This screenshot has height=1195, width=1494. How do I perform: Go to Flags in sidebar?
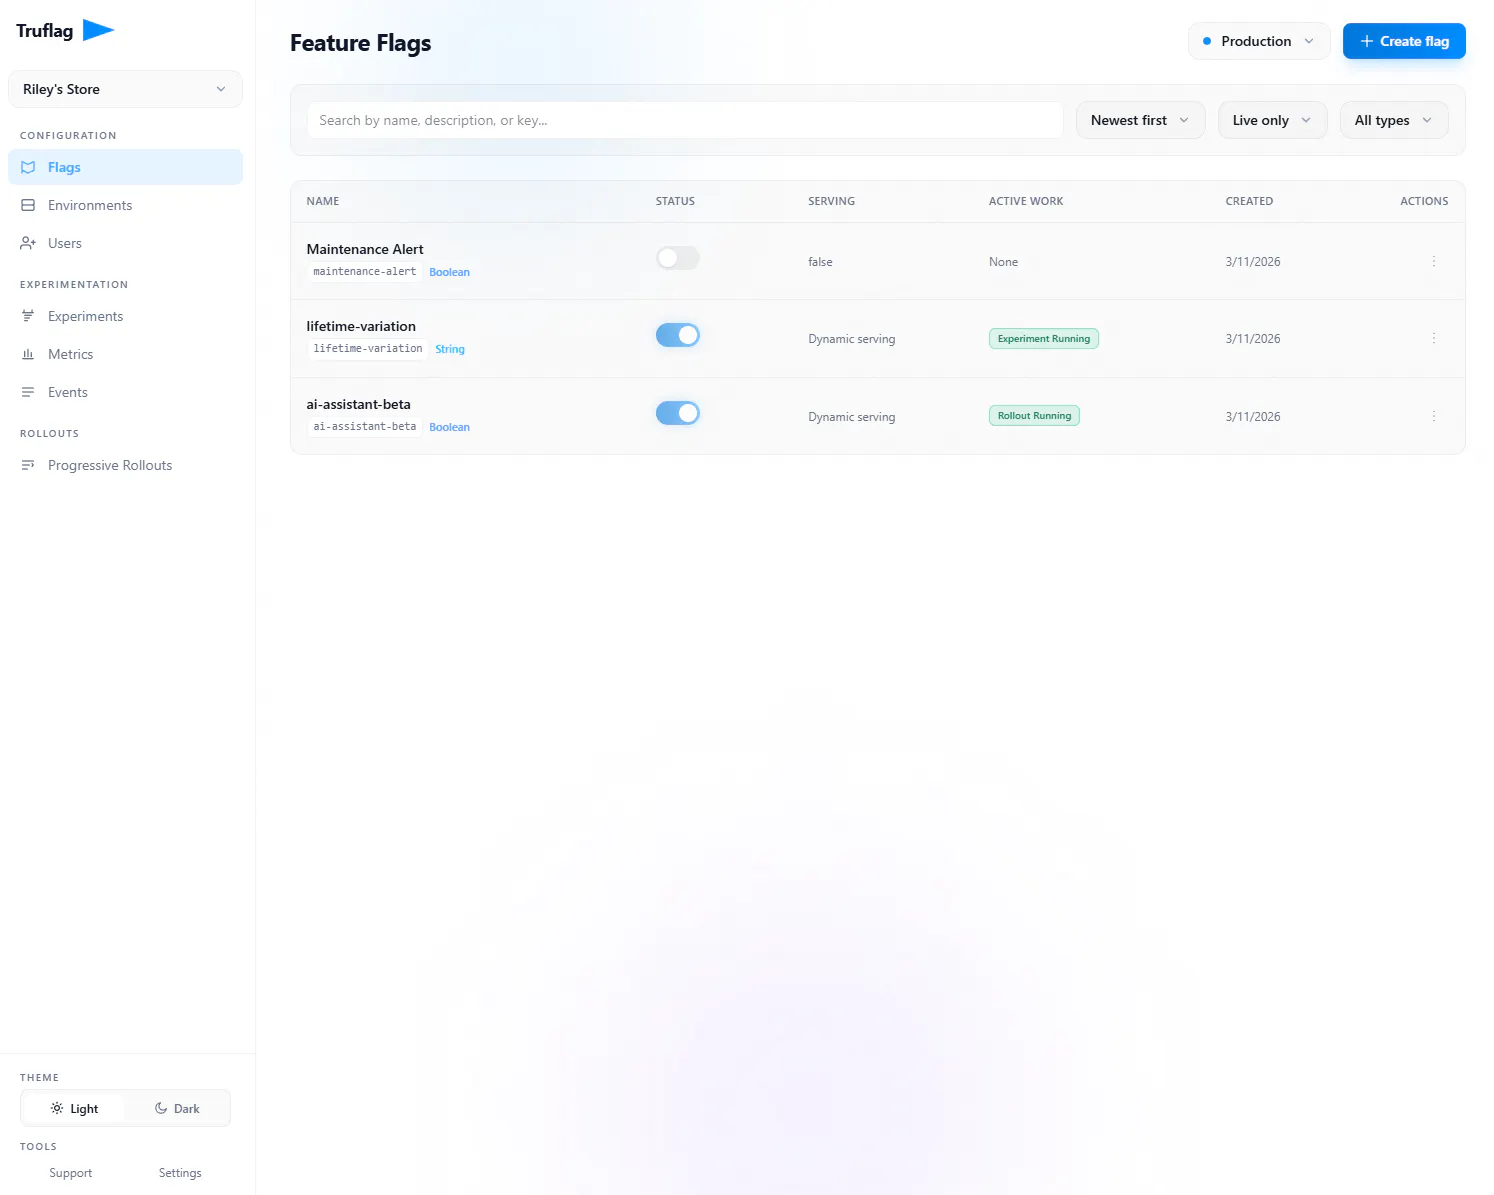pyautogui.click(x=125, y=167)
